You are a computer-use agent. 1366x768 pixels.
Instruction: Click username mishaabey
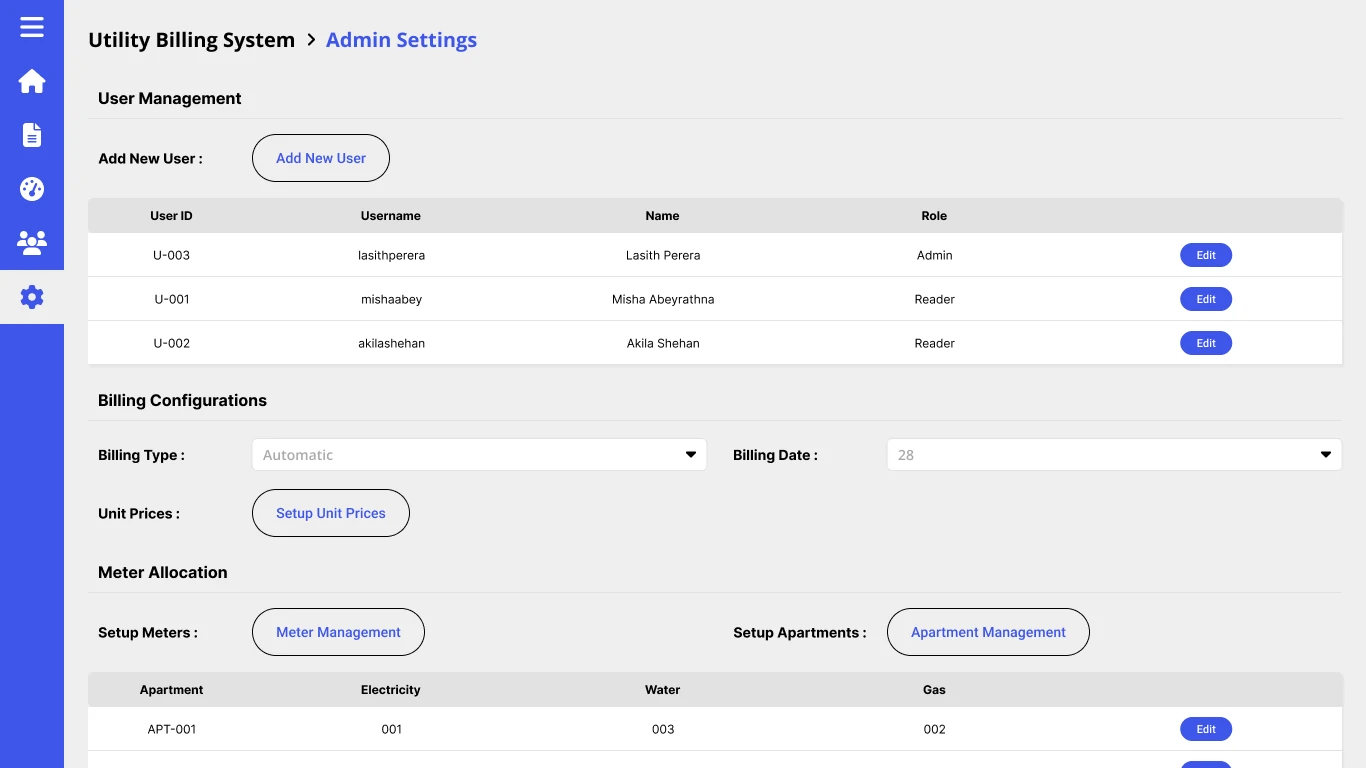coord(391,299)
